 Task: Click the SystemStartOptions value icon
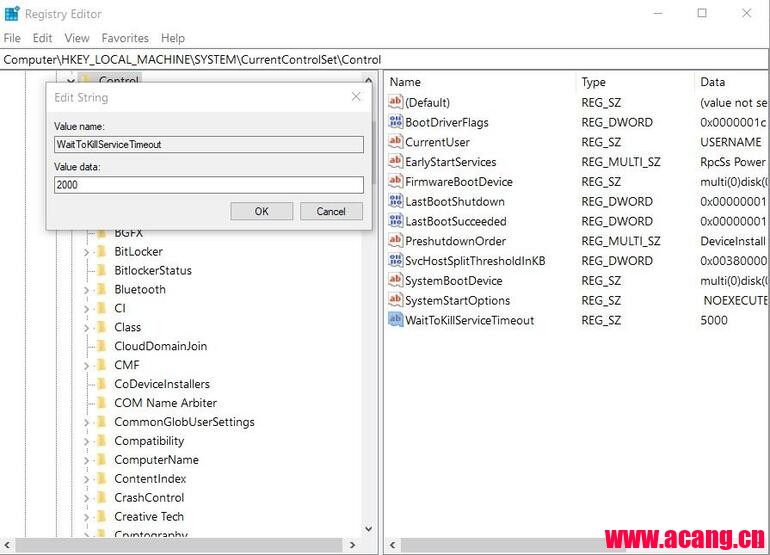[x=395, y=300]
